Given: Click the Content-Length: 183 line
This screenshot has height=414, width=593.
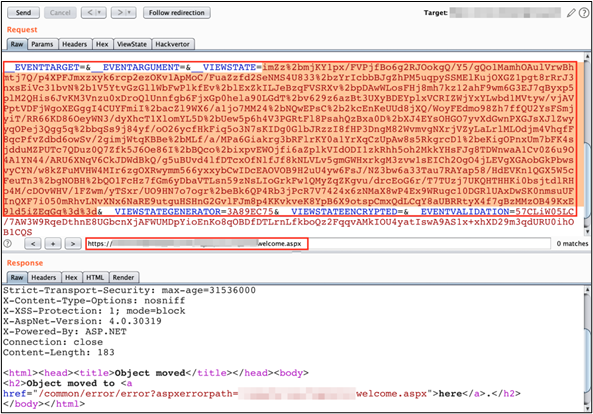Looking at the screenshot, I should (59, 352).
